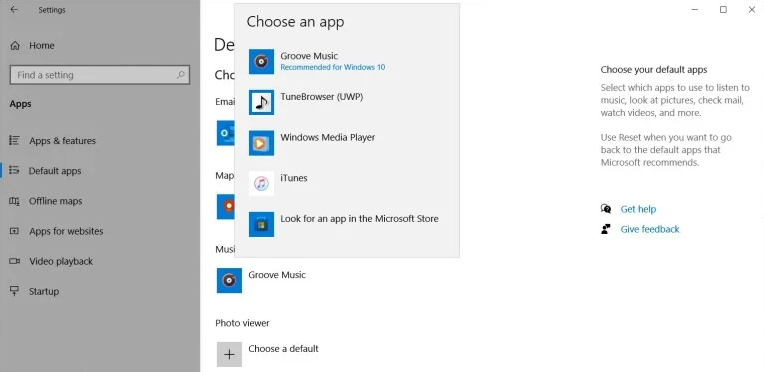This screenshot has height=372, width=764.
Task: Go to Offline maps settings
Action: point(56,201)
